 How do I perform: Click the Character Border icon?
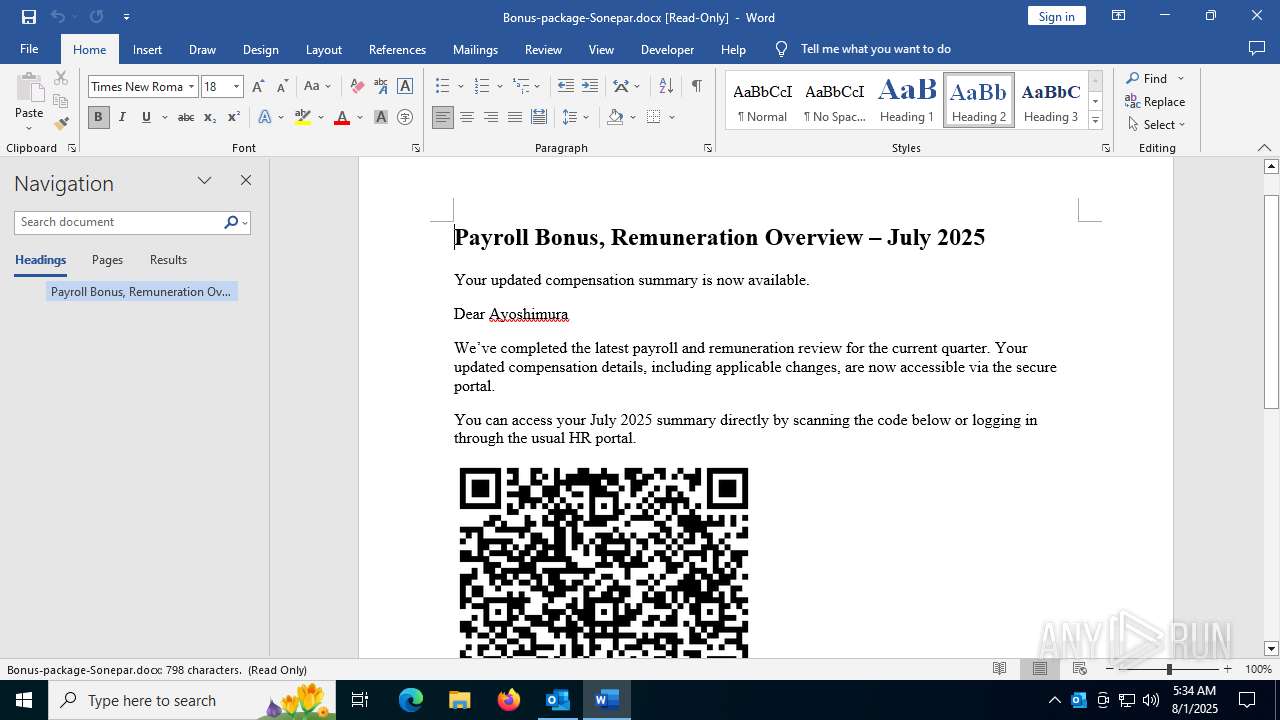[x=405, y=86]
